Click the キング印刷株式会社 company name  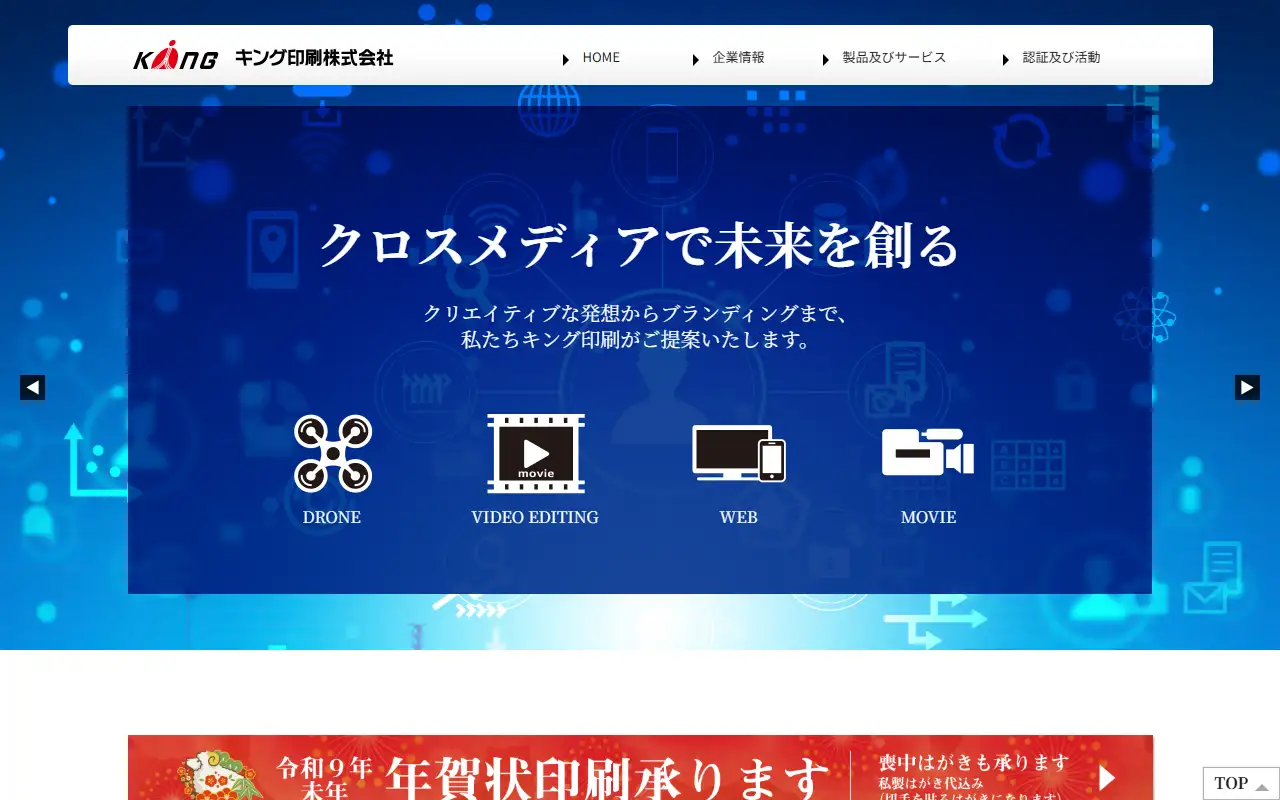pyautogui.click(x=314, y=57)
